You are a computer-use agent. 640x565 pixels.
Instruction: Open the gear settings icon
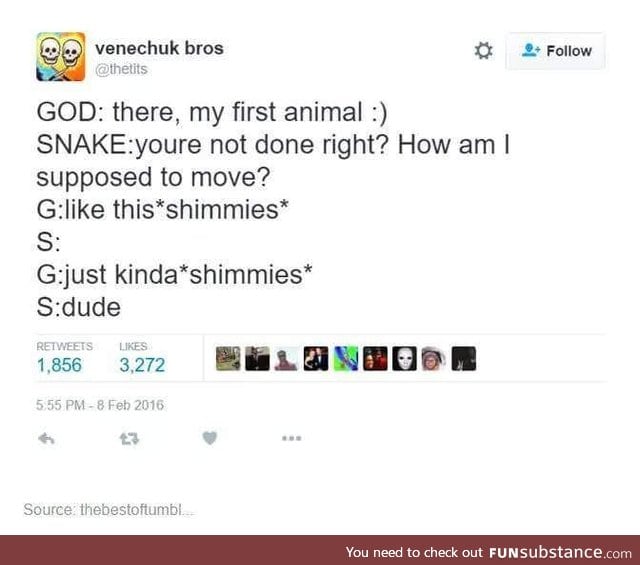pos(483,51)
